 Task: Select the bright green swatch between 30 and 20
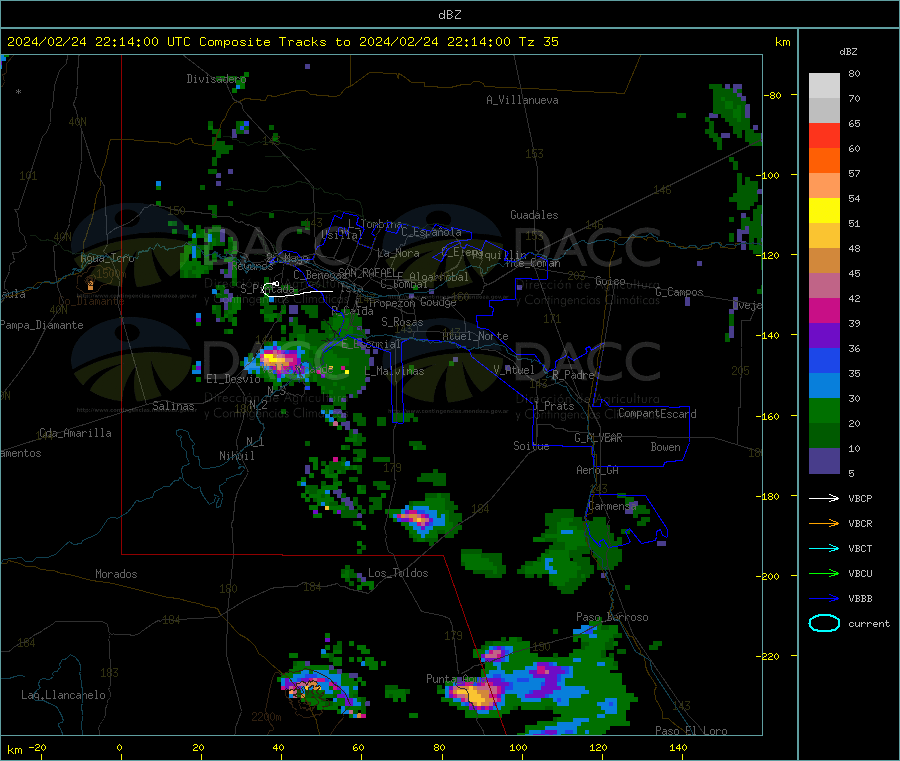coord(824,410)
